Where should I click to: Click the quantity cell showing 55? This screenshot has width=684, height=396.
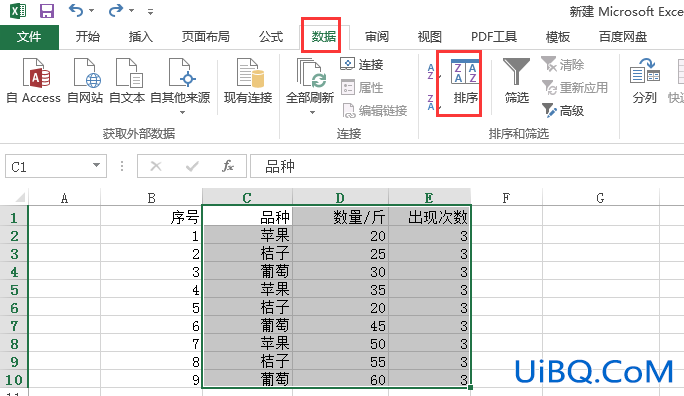tap(340, 362)
